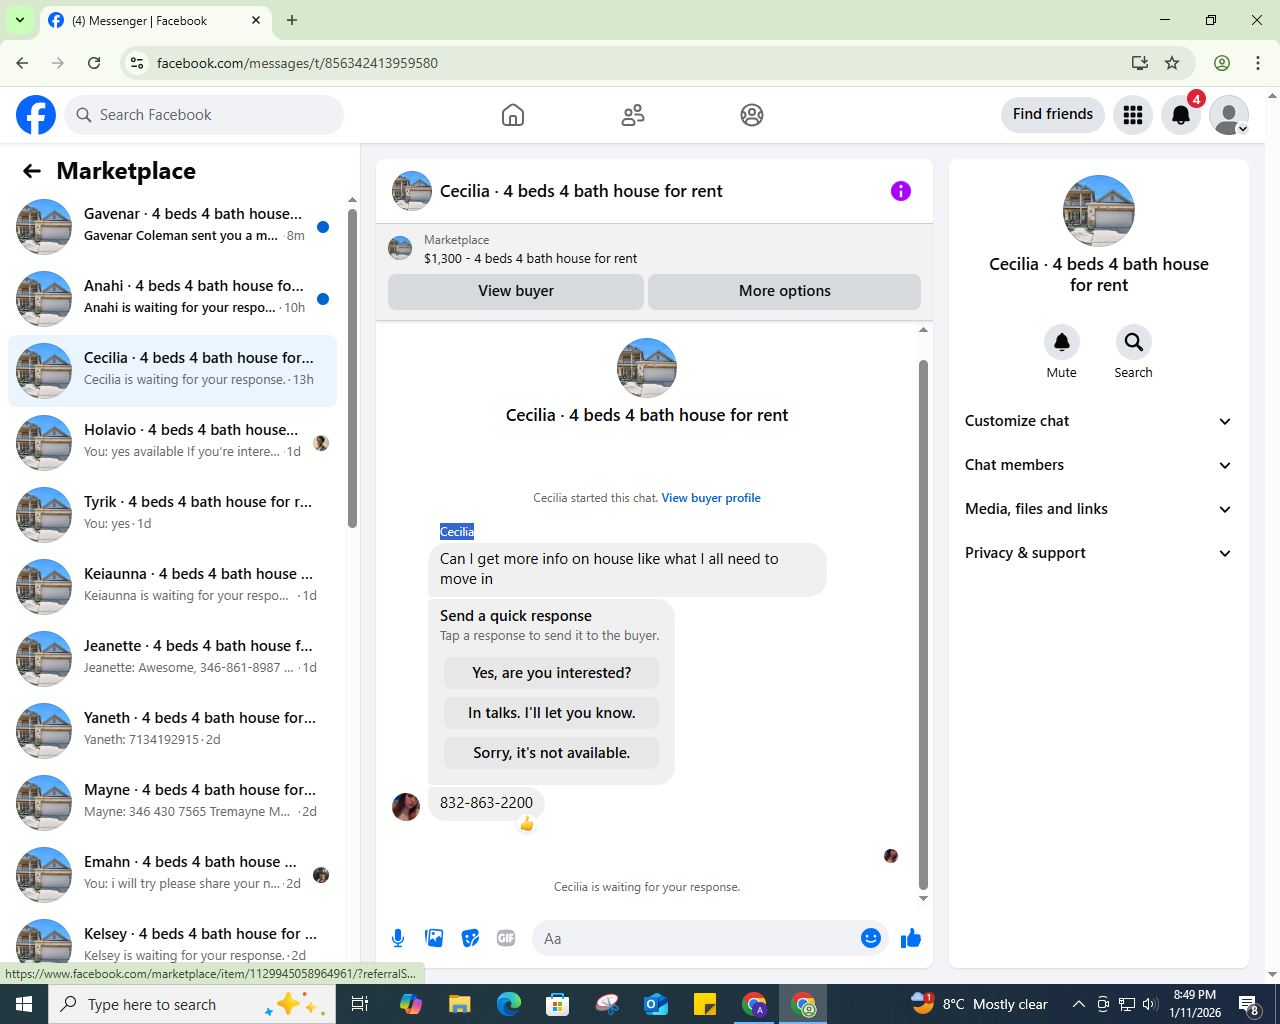1280x1024 pixels.
Task: Send quick reply "Sorry, it's not available."
Action: [552, 753]
